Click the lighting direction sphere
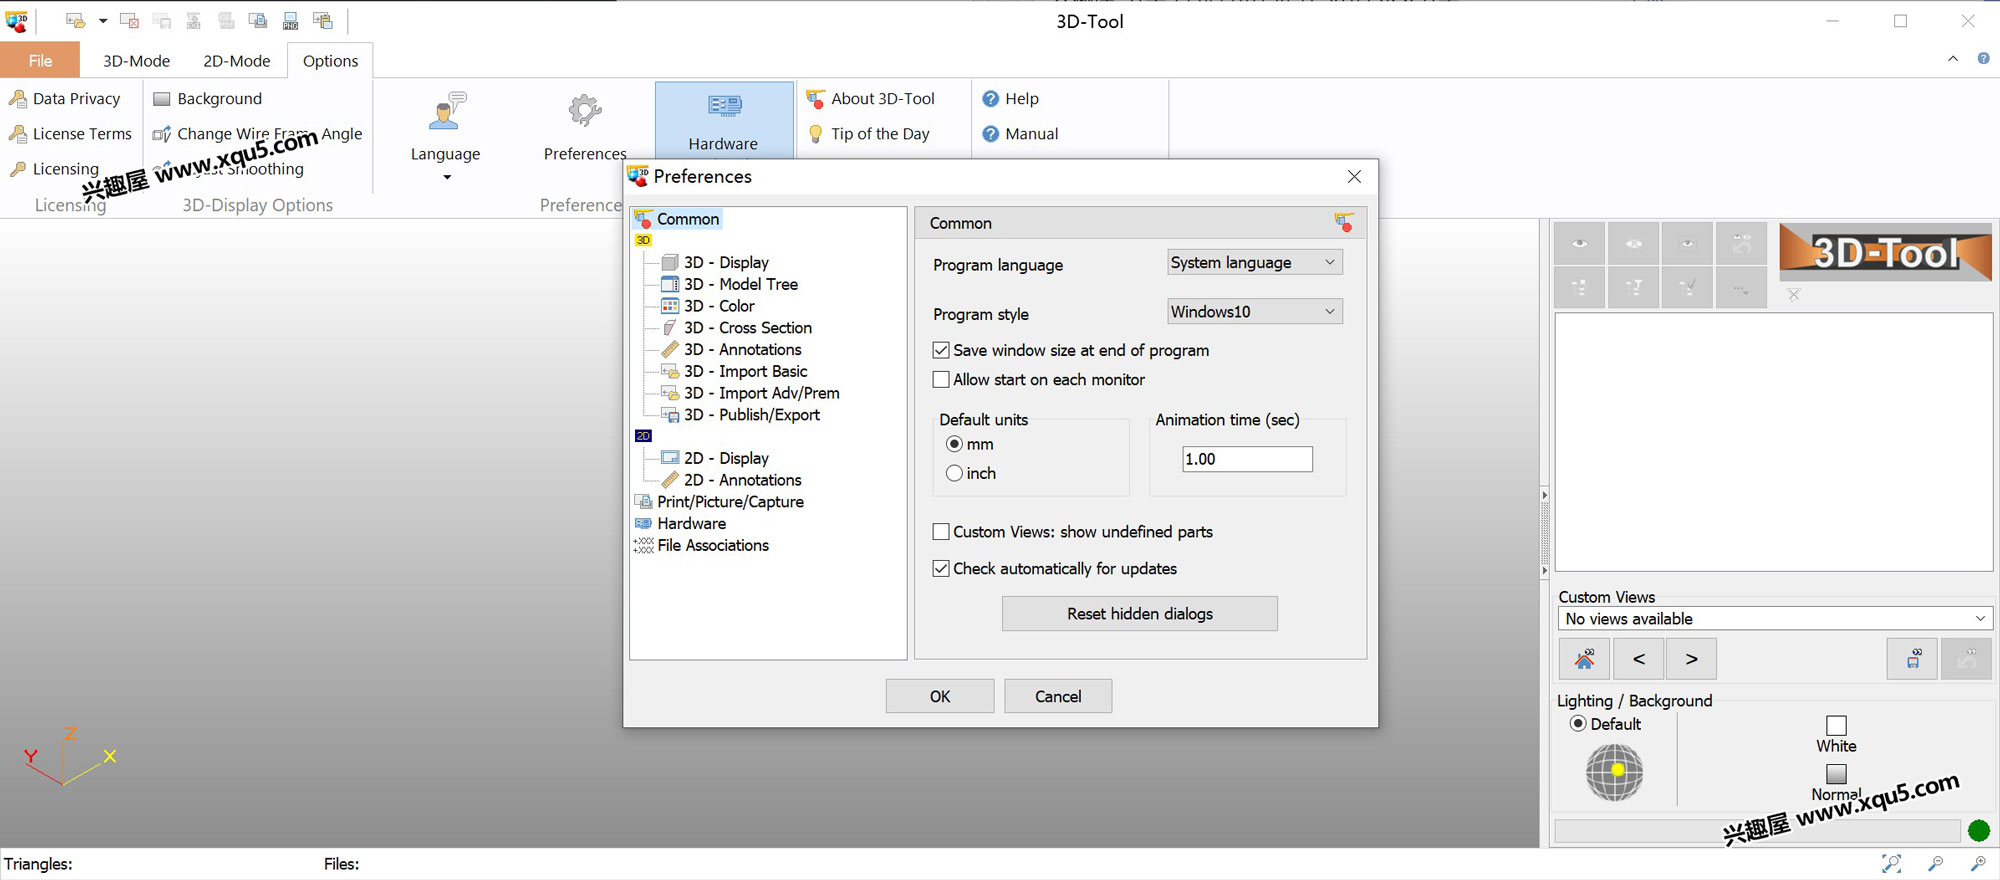This screenshot has width=2000, height=880. [x=1614, y=772]
